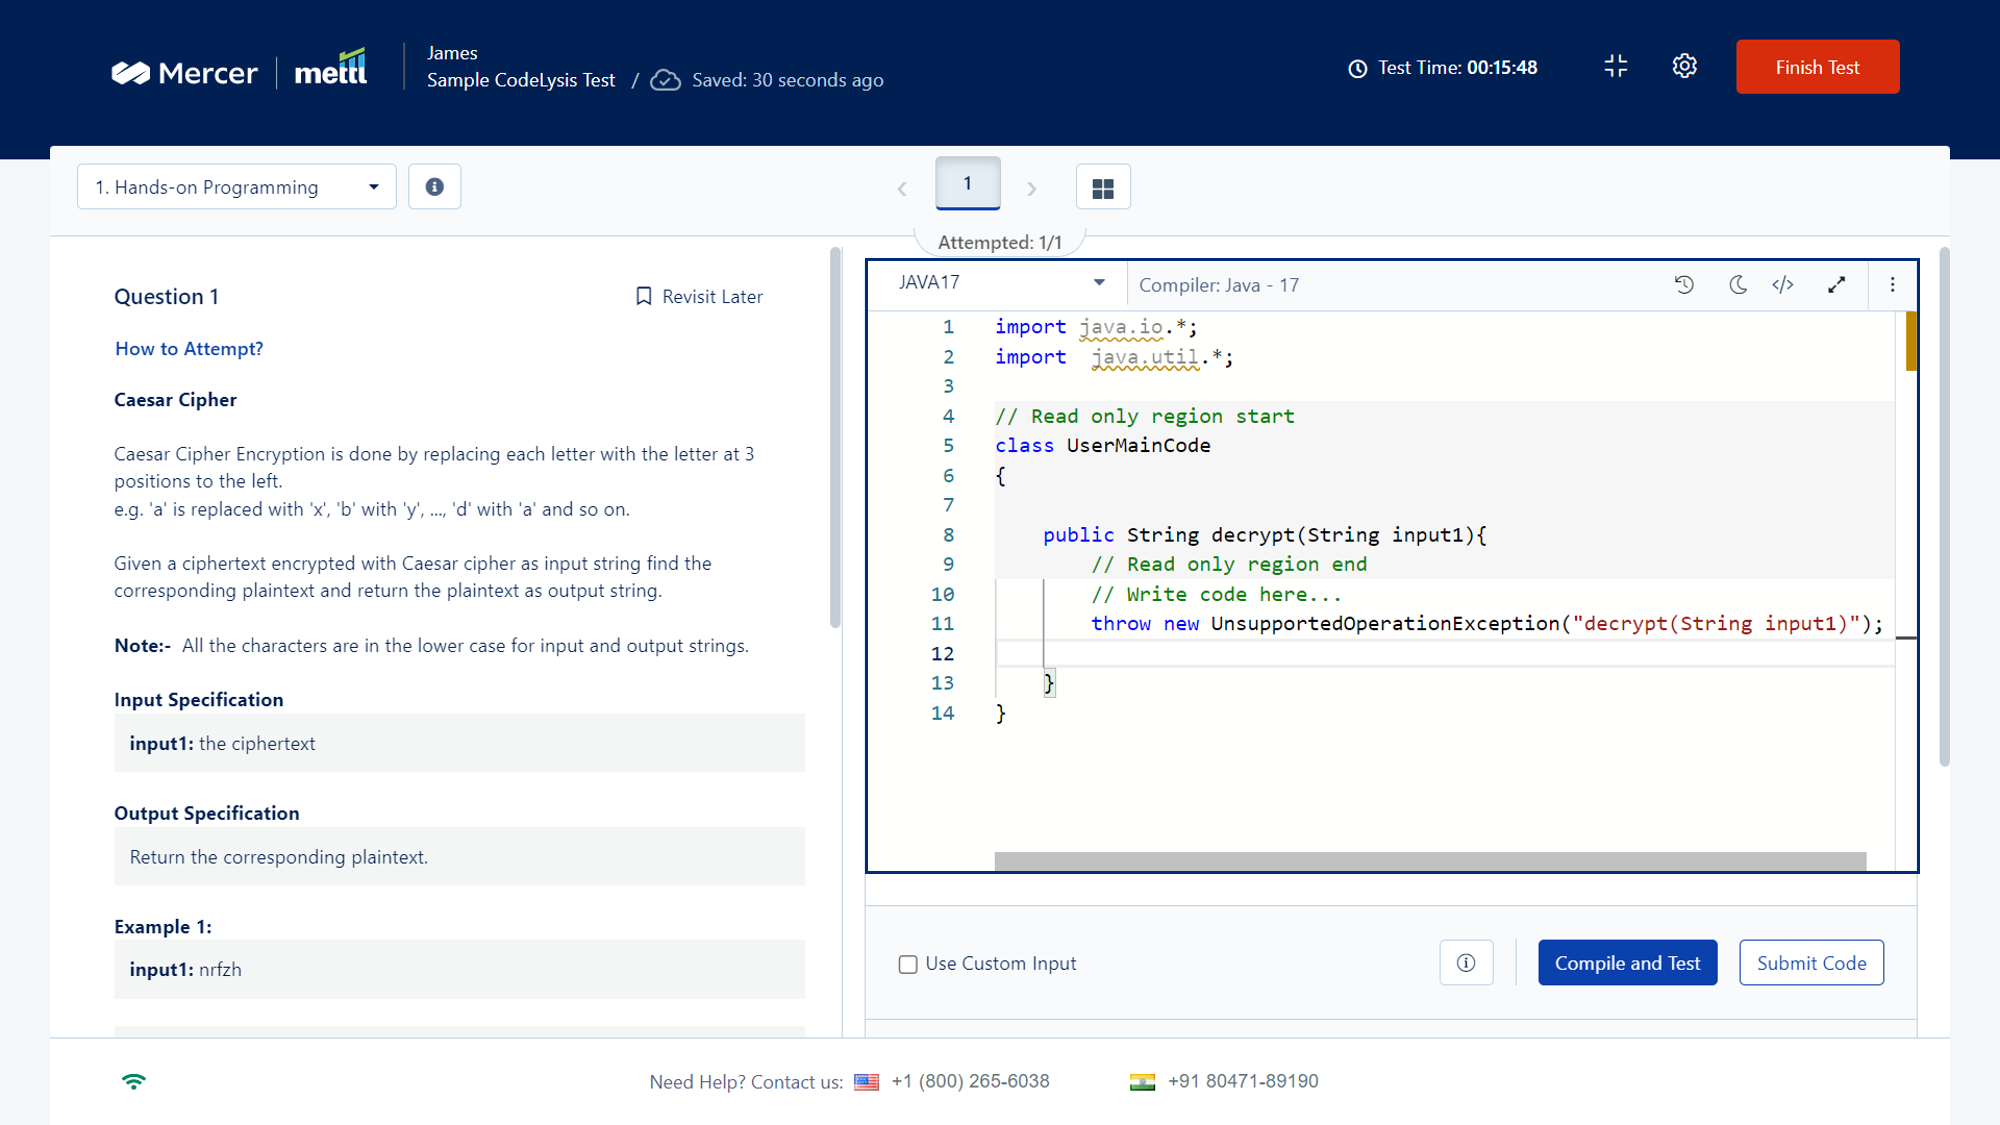This screenshot has width=2000, height=1125.
Task: Open the How to Attempt link
Action: point(189,349)
